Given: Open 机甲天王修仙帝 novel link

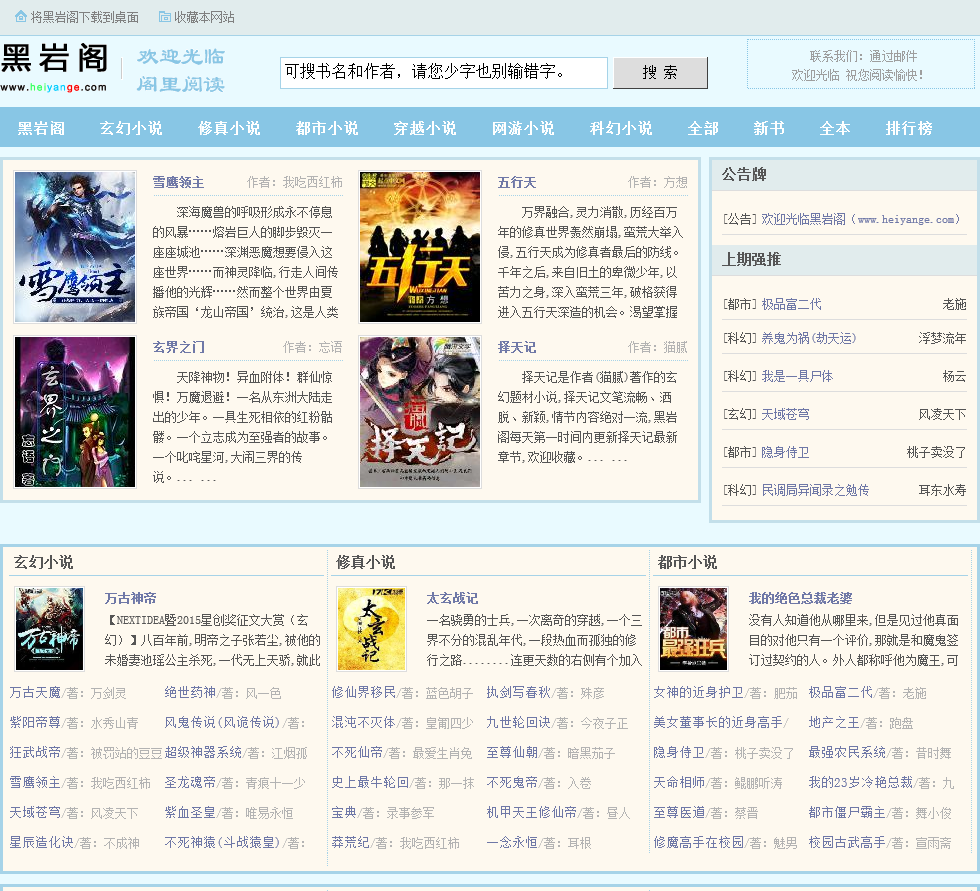Looking at the screenshot, I should click(532, 813).
